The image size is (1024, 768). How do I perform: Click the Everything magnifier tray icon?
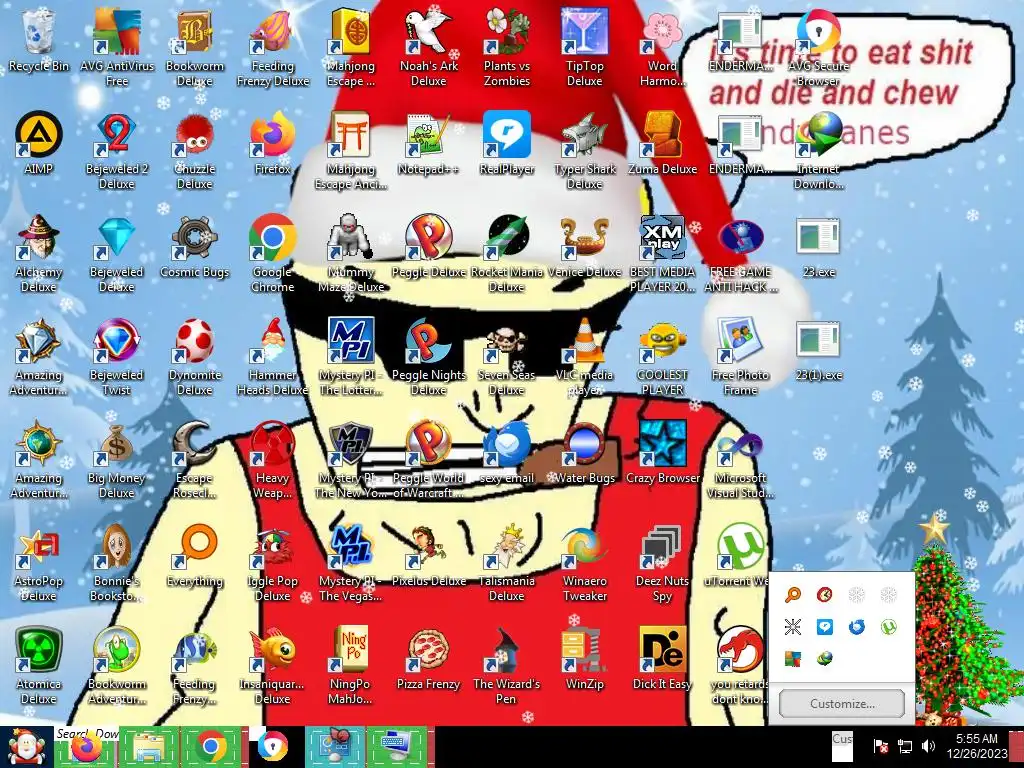click(x=793, y=594)
